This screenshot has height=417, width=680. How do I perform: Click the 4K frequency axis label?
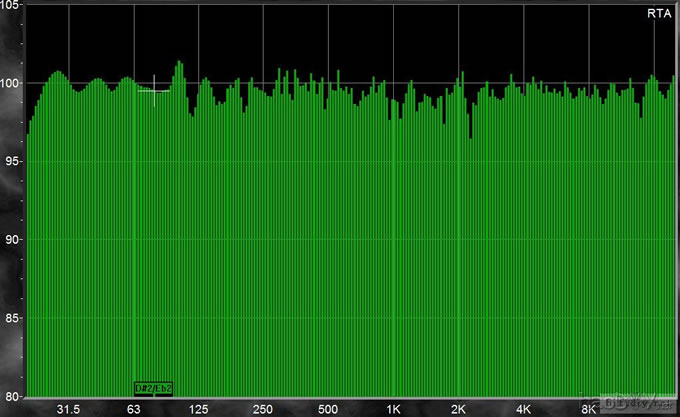coord(523,408)
